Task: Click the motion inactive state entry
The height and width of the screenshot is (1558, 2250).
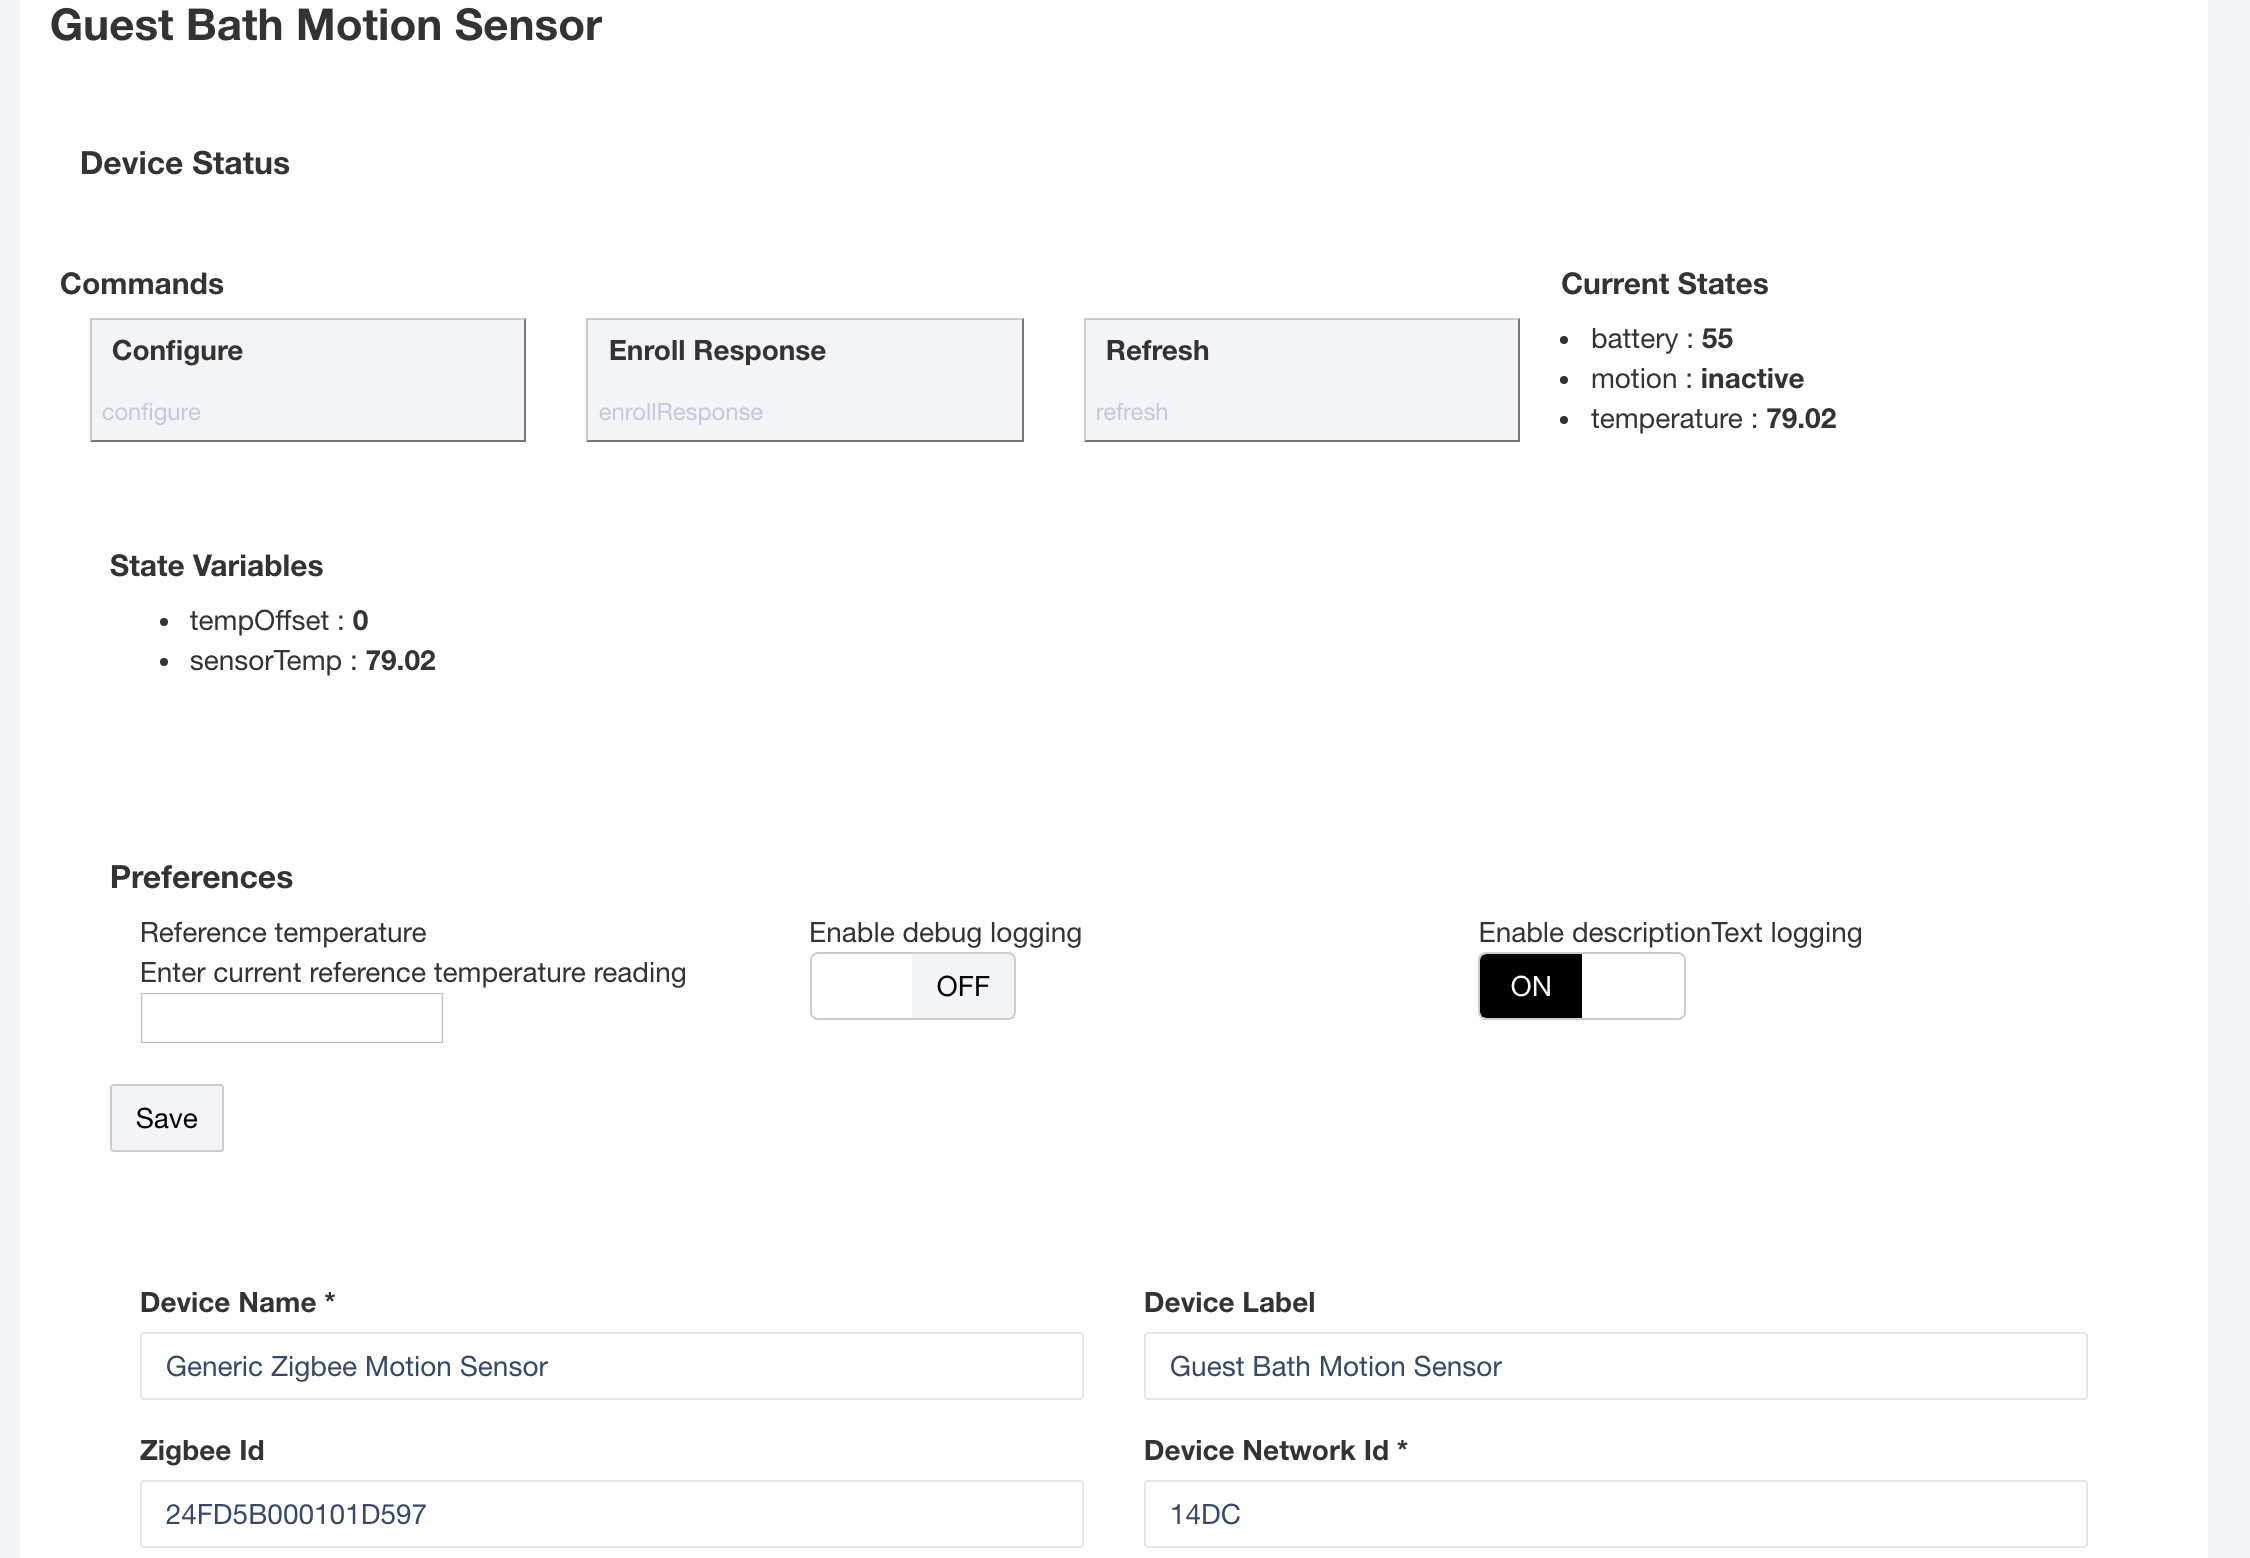Action: 1697,379
